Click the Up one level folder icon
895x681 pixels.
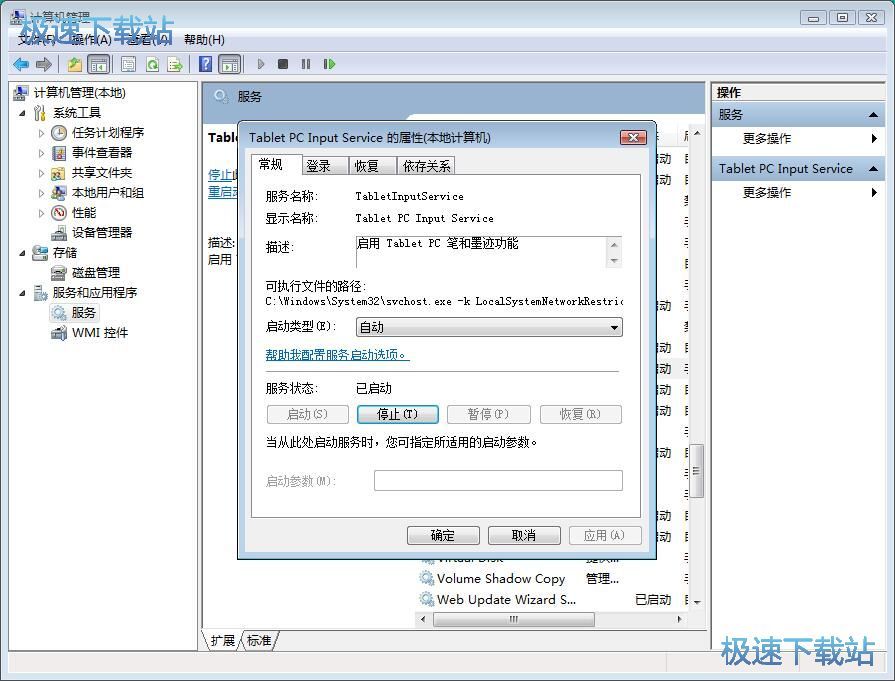tap(75, 65)
